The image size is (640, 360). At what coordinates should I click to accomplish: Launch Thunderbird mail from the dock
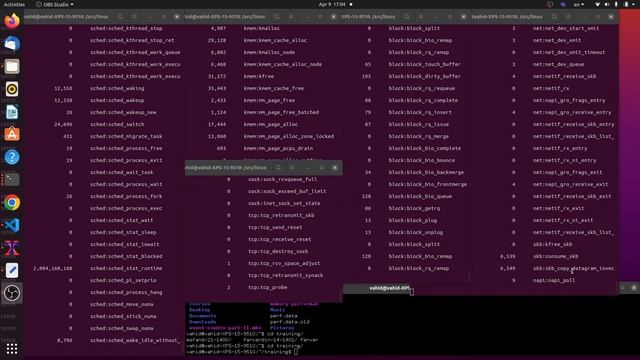point(12,43)
